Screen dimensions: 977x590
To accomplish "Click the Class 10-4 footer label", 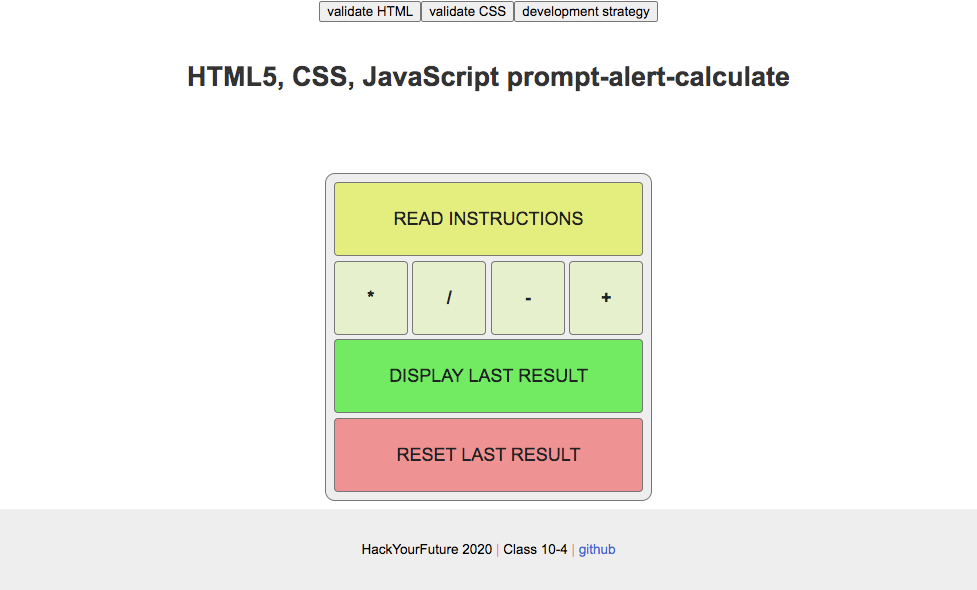I will (x=535, y=549).
